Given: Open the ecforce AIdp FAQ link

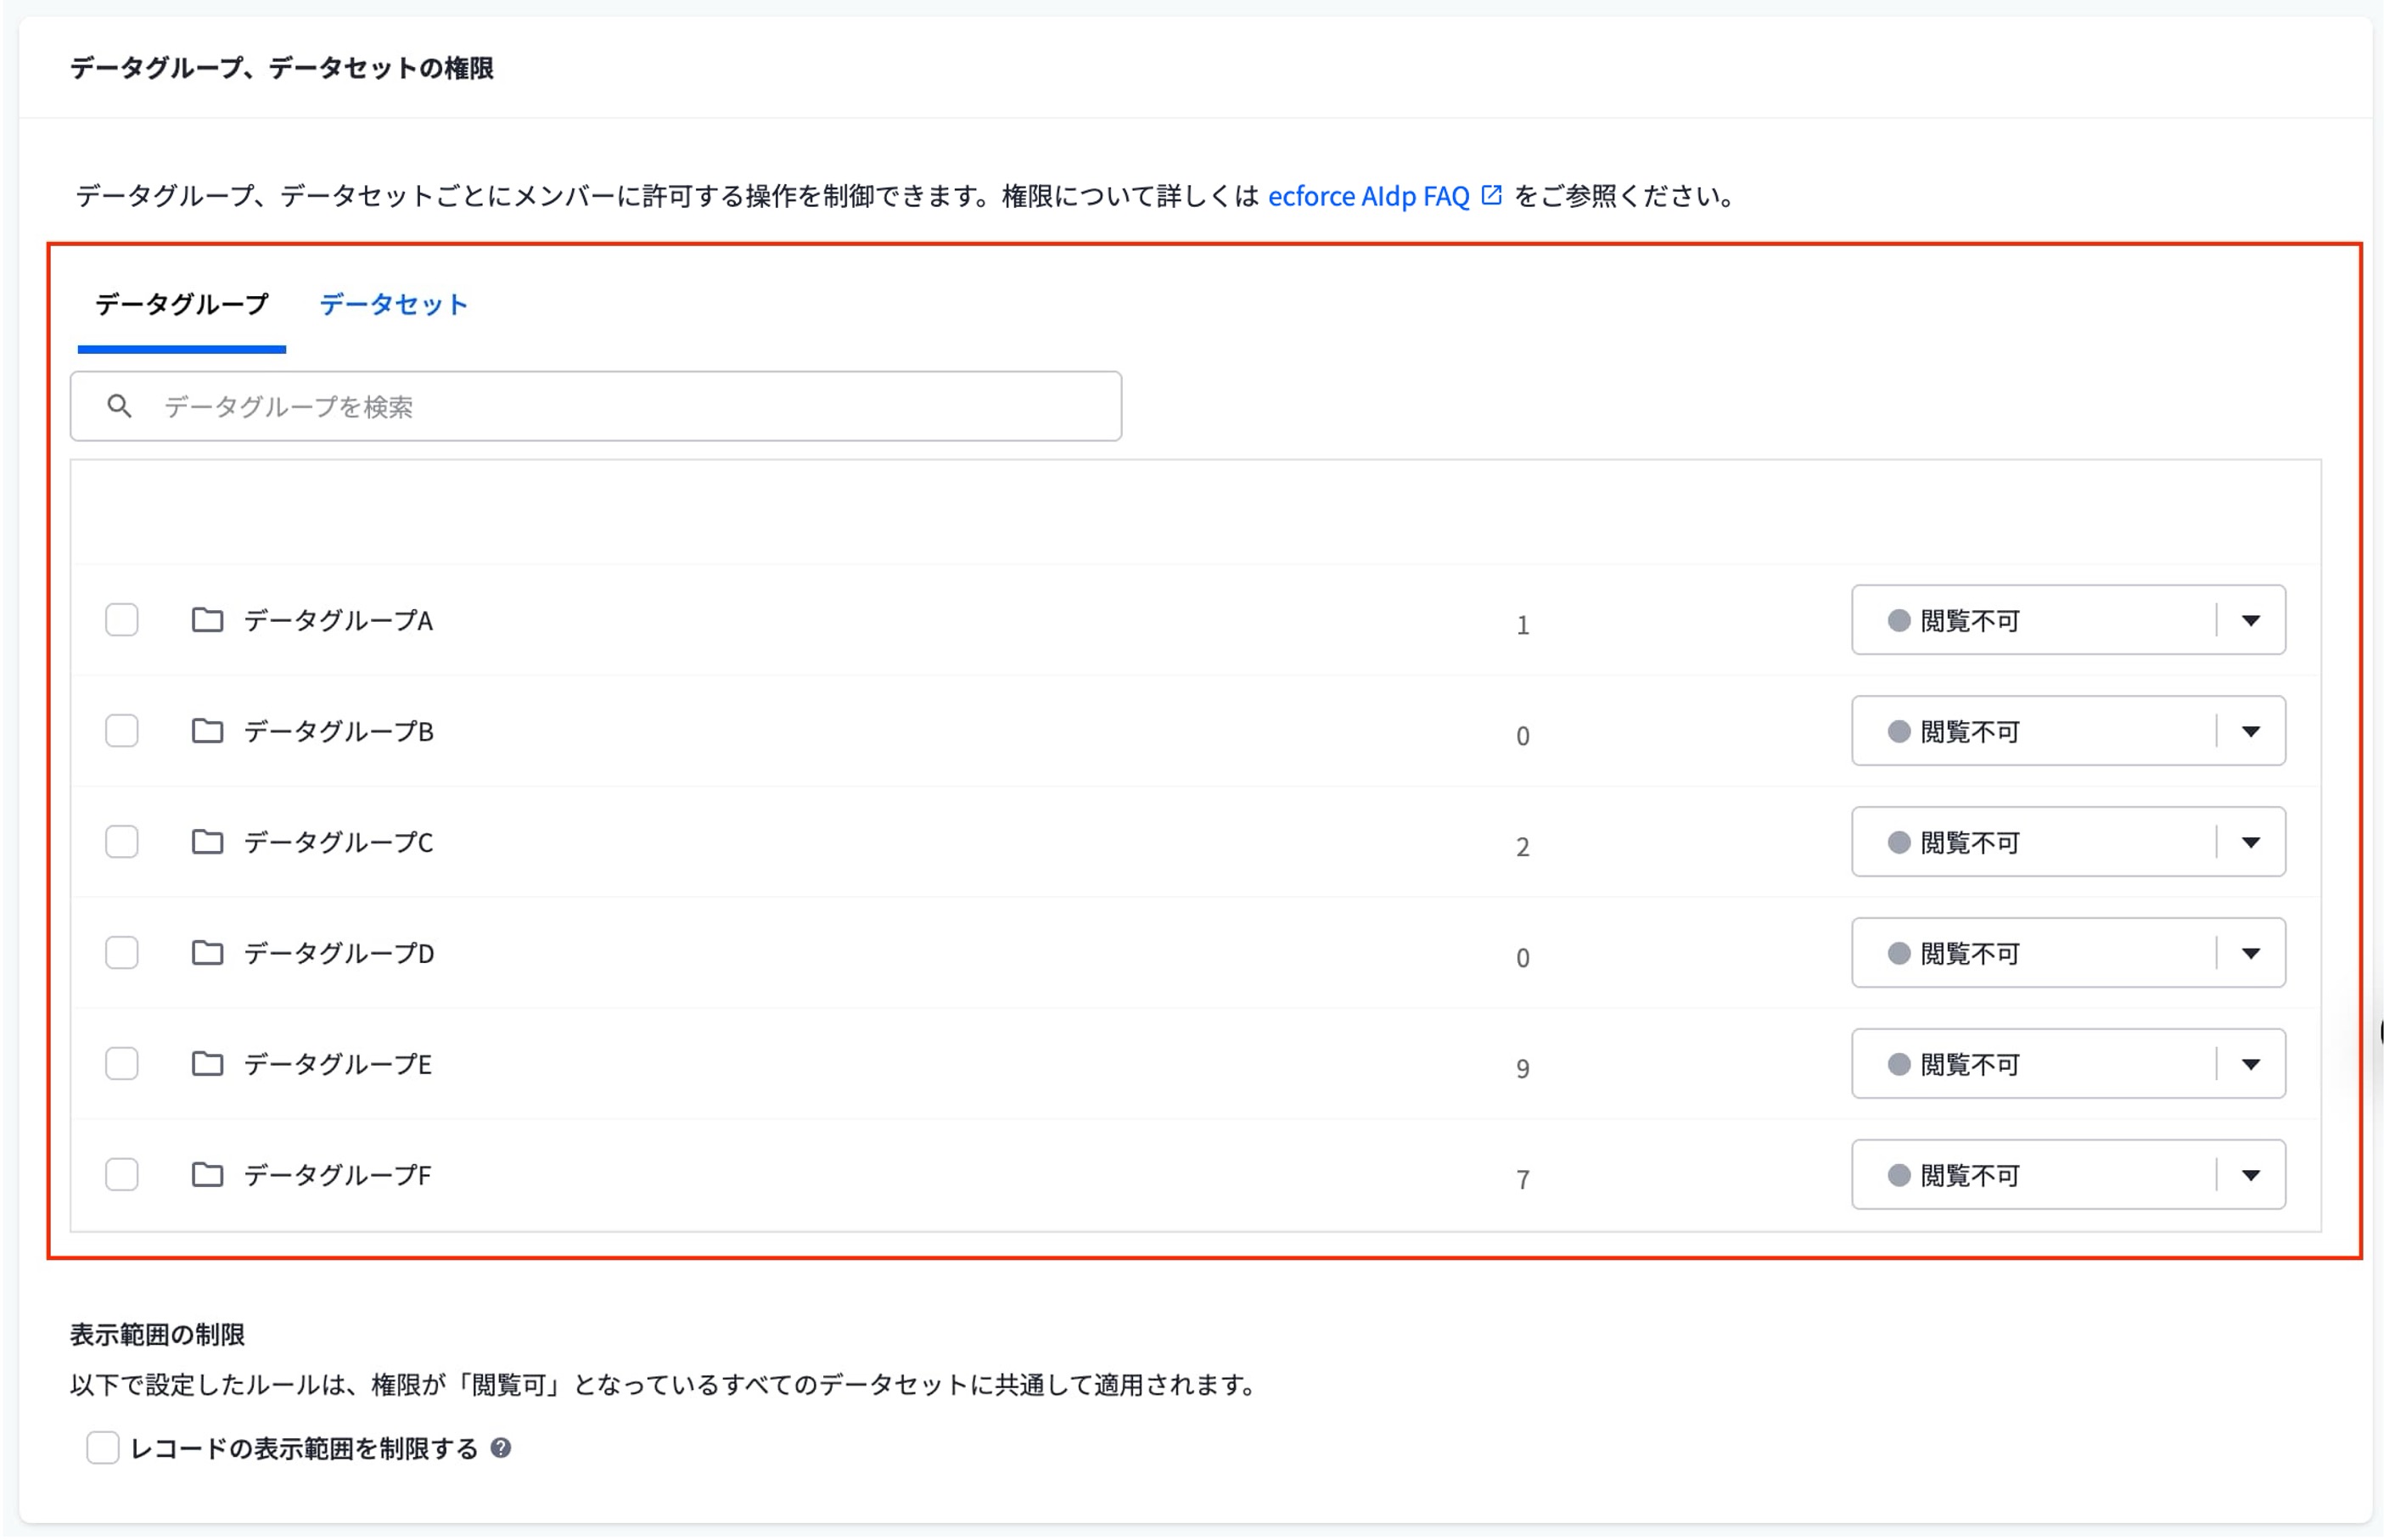Looking at the screenshot, I should pyautogui.click(x=1368, y=196).
